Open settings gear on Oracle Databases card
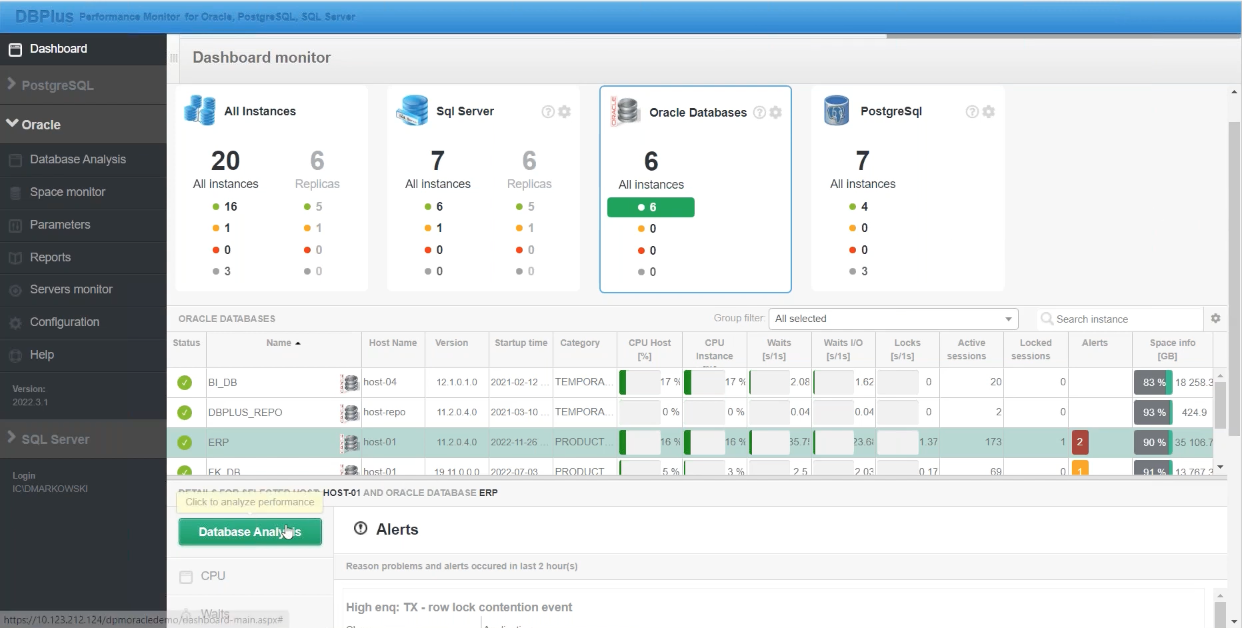 pos(776,113)
